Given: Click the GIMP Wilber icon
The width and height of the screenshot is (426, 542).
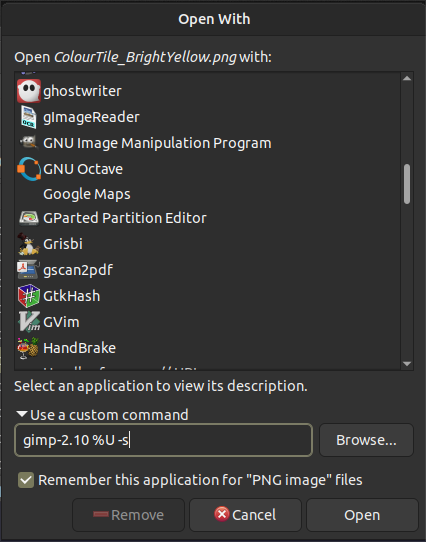Looking at the screenshot, I should click(29, 142).
